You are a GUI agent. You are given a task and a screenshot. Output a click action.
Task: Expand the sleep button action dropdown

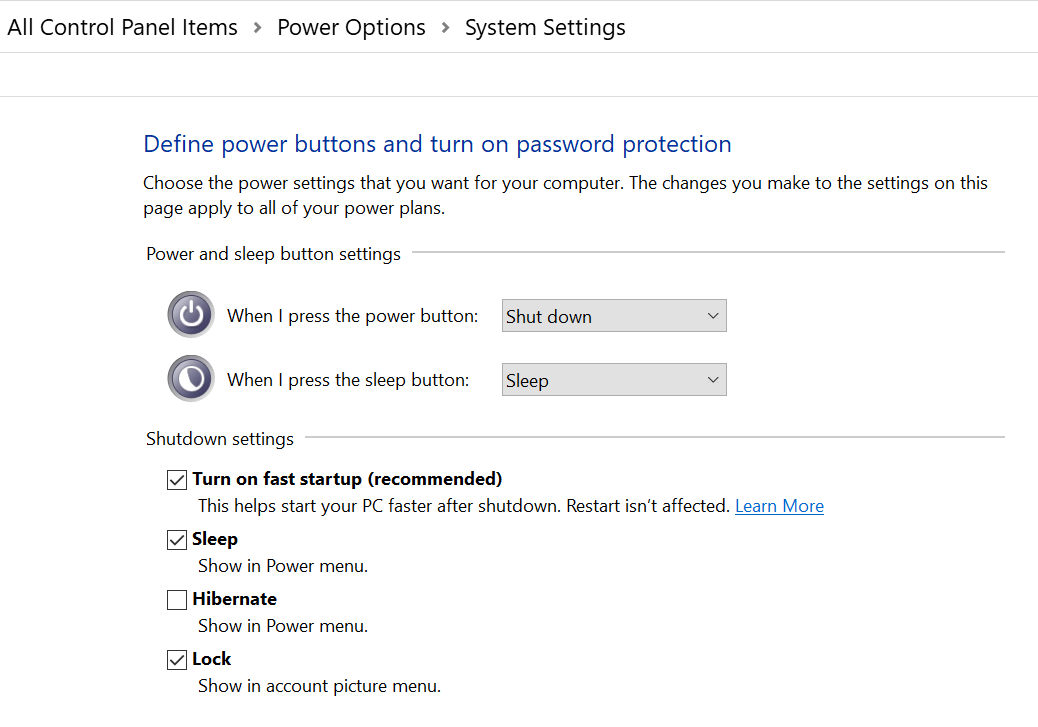[613, 380]
